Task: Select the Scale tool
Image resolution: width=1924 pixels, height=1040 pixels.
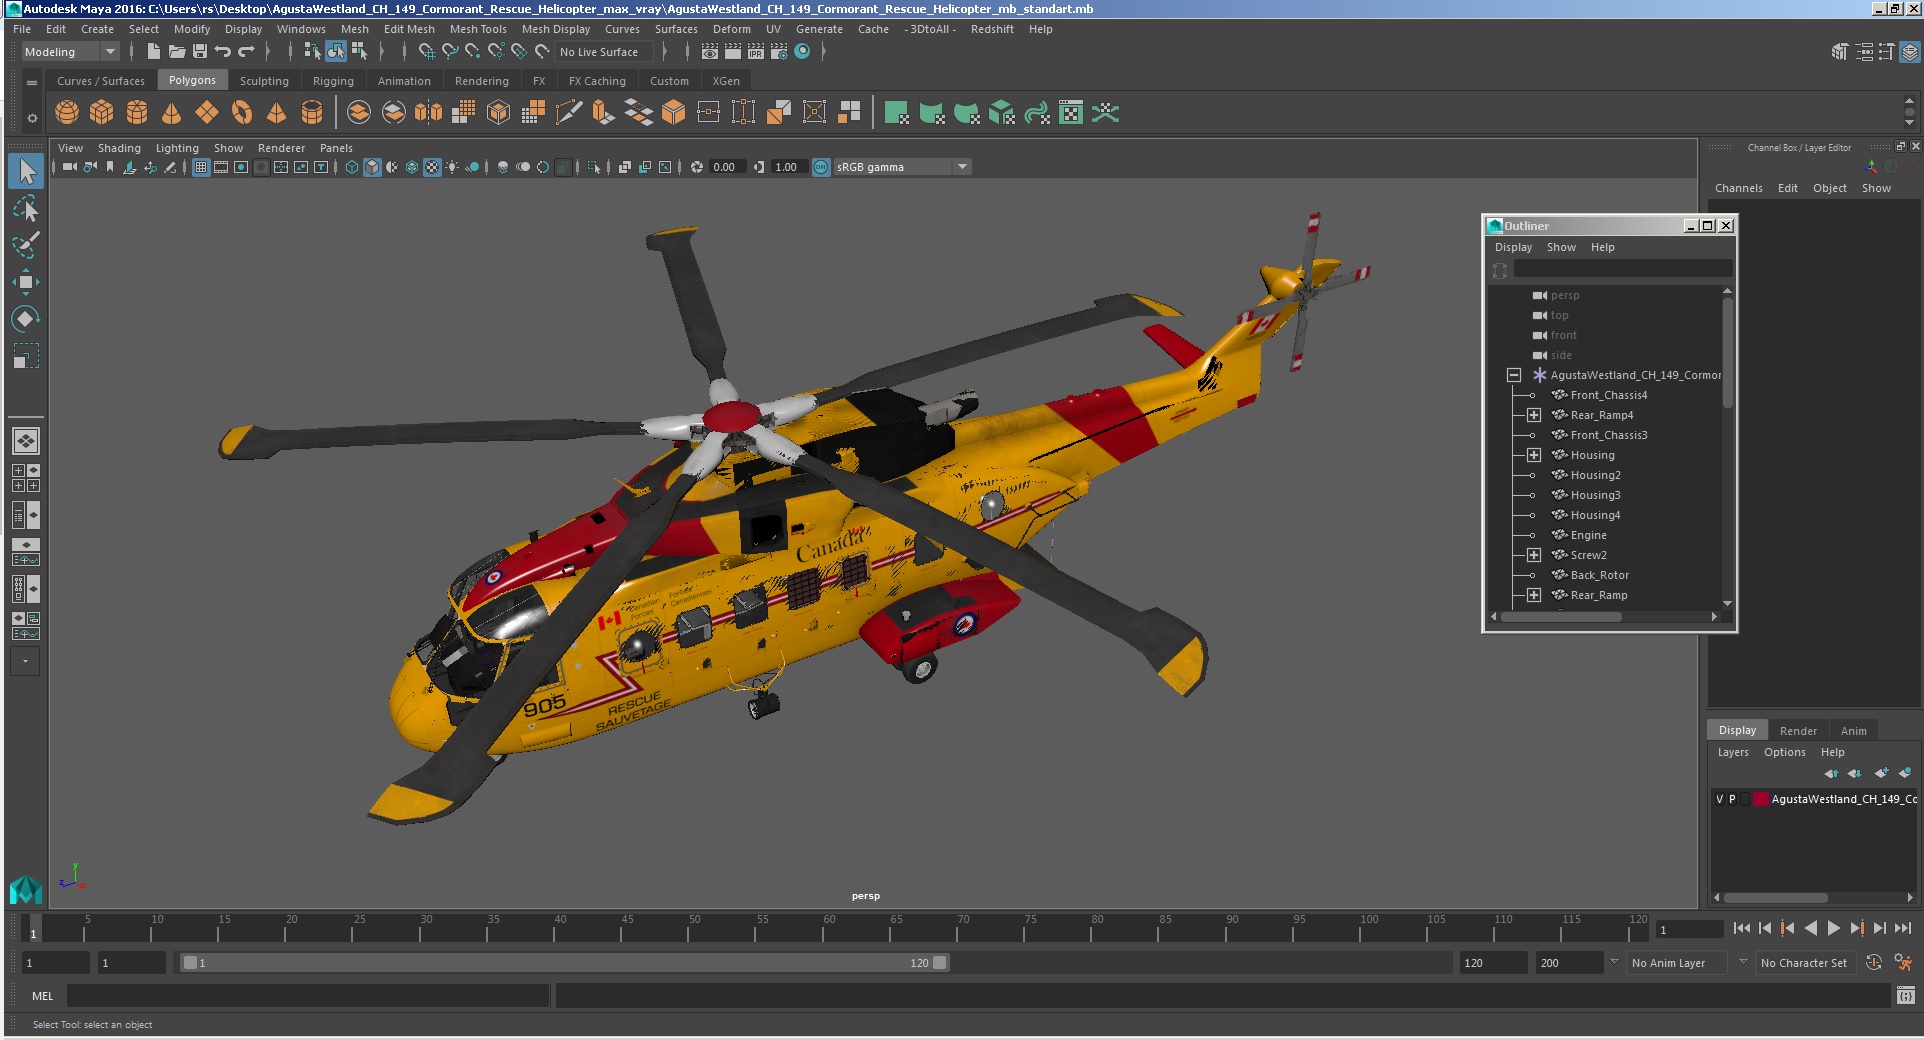Action: click(x=26, y=356)
